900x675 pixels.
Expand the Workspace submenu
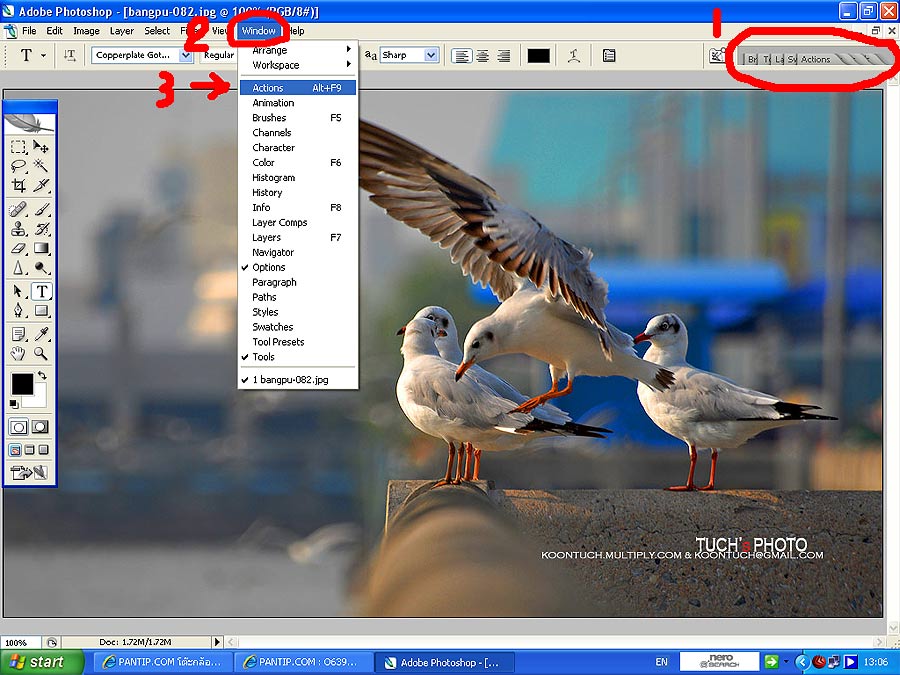pos(297,65)
